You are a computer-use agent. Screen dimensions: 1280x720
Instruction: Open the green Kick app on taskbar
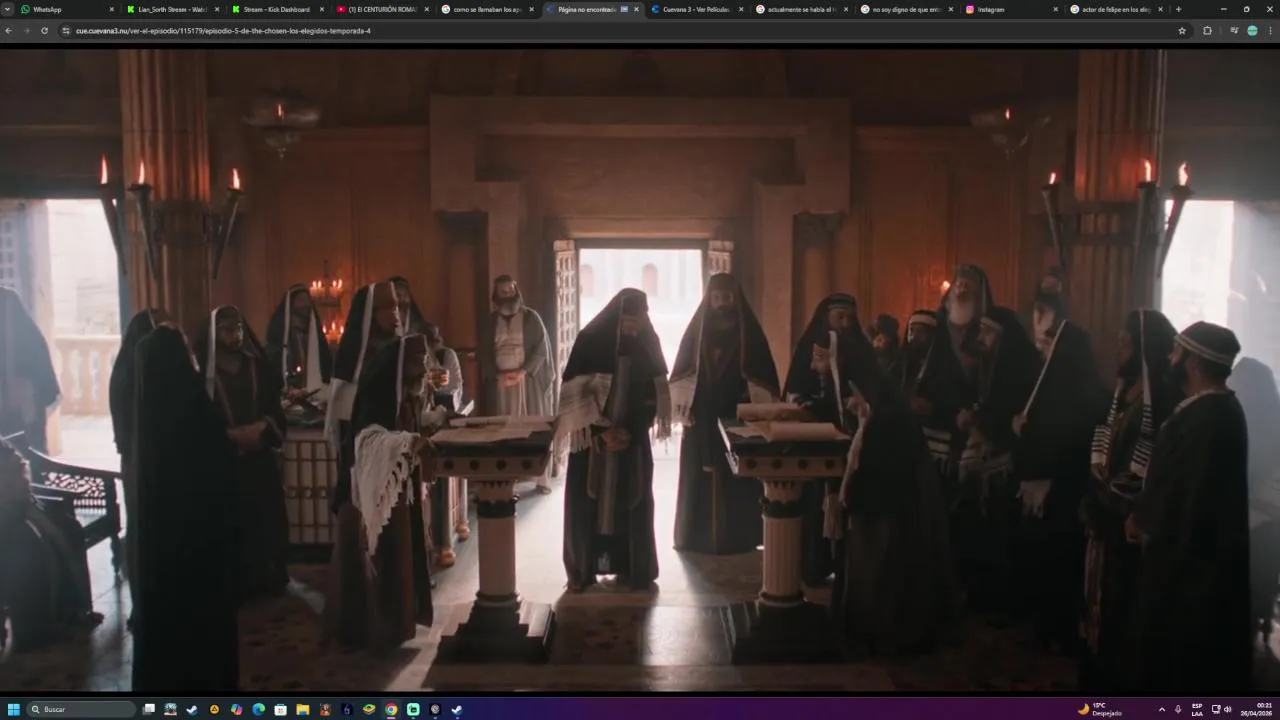413,709
